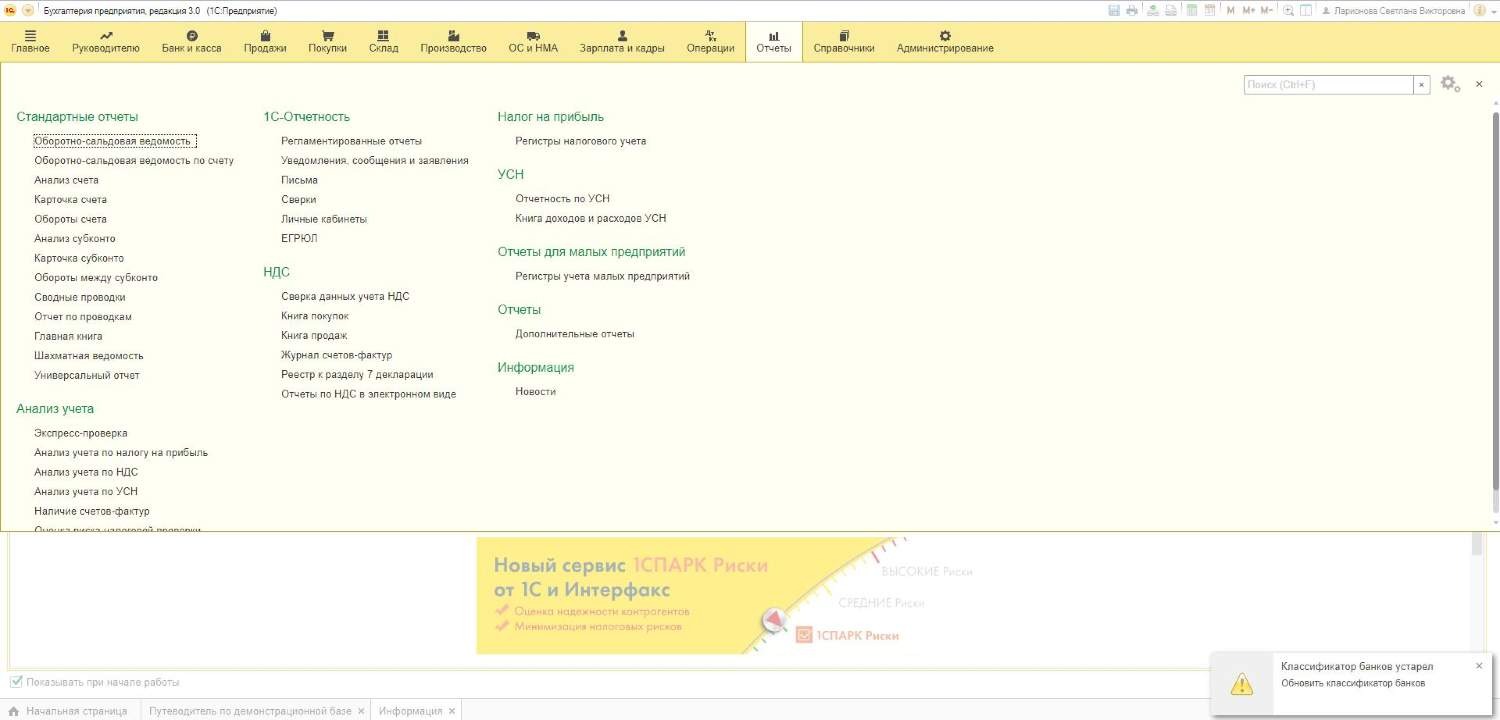Click the Поиск (Ctrl+F) search field
Image resolution: width=1500 pixels, height=720 pixels.
1328,85
